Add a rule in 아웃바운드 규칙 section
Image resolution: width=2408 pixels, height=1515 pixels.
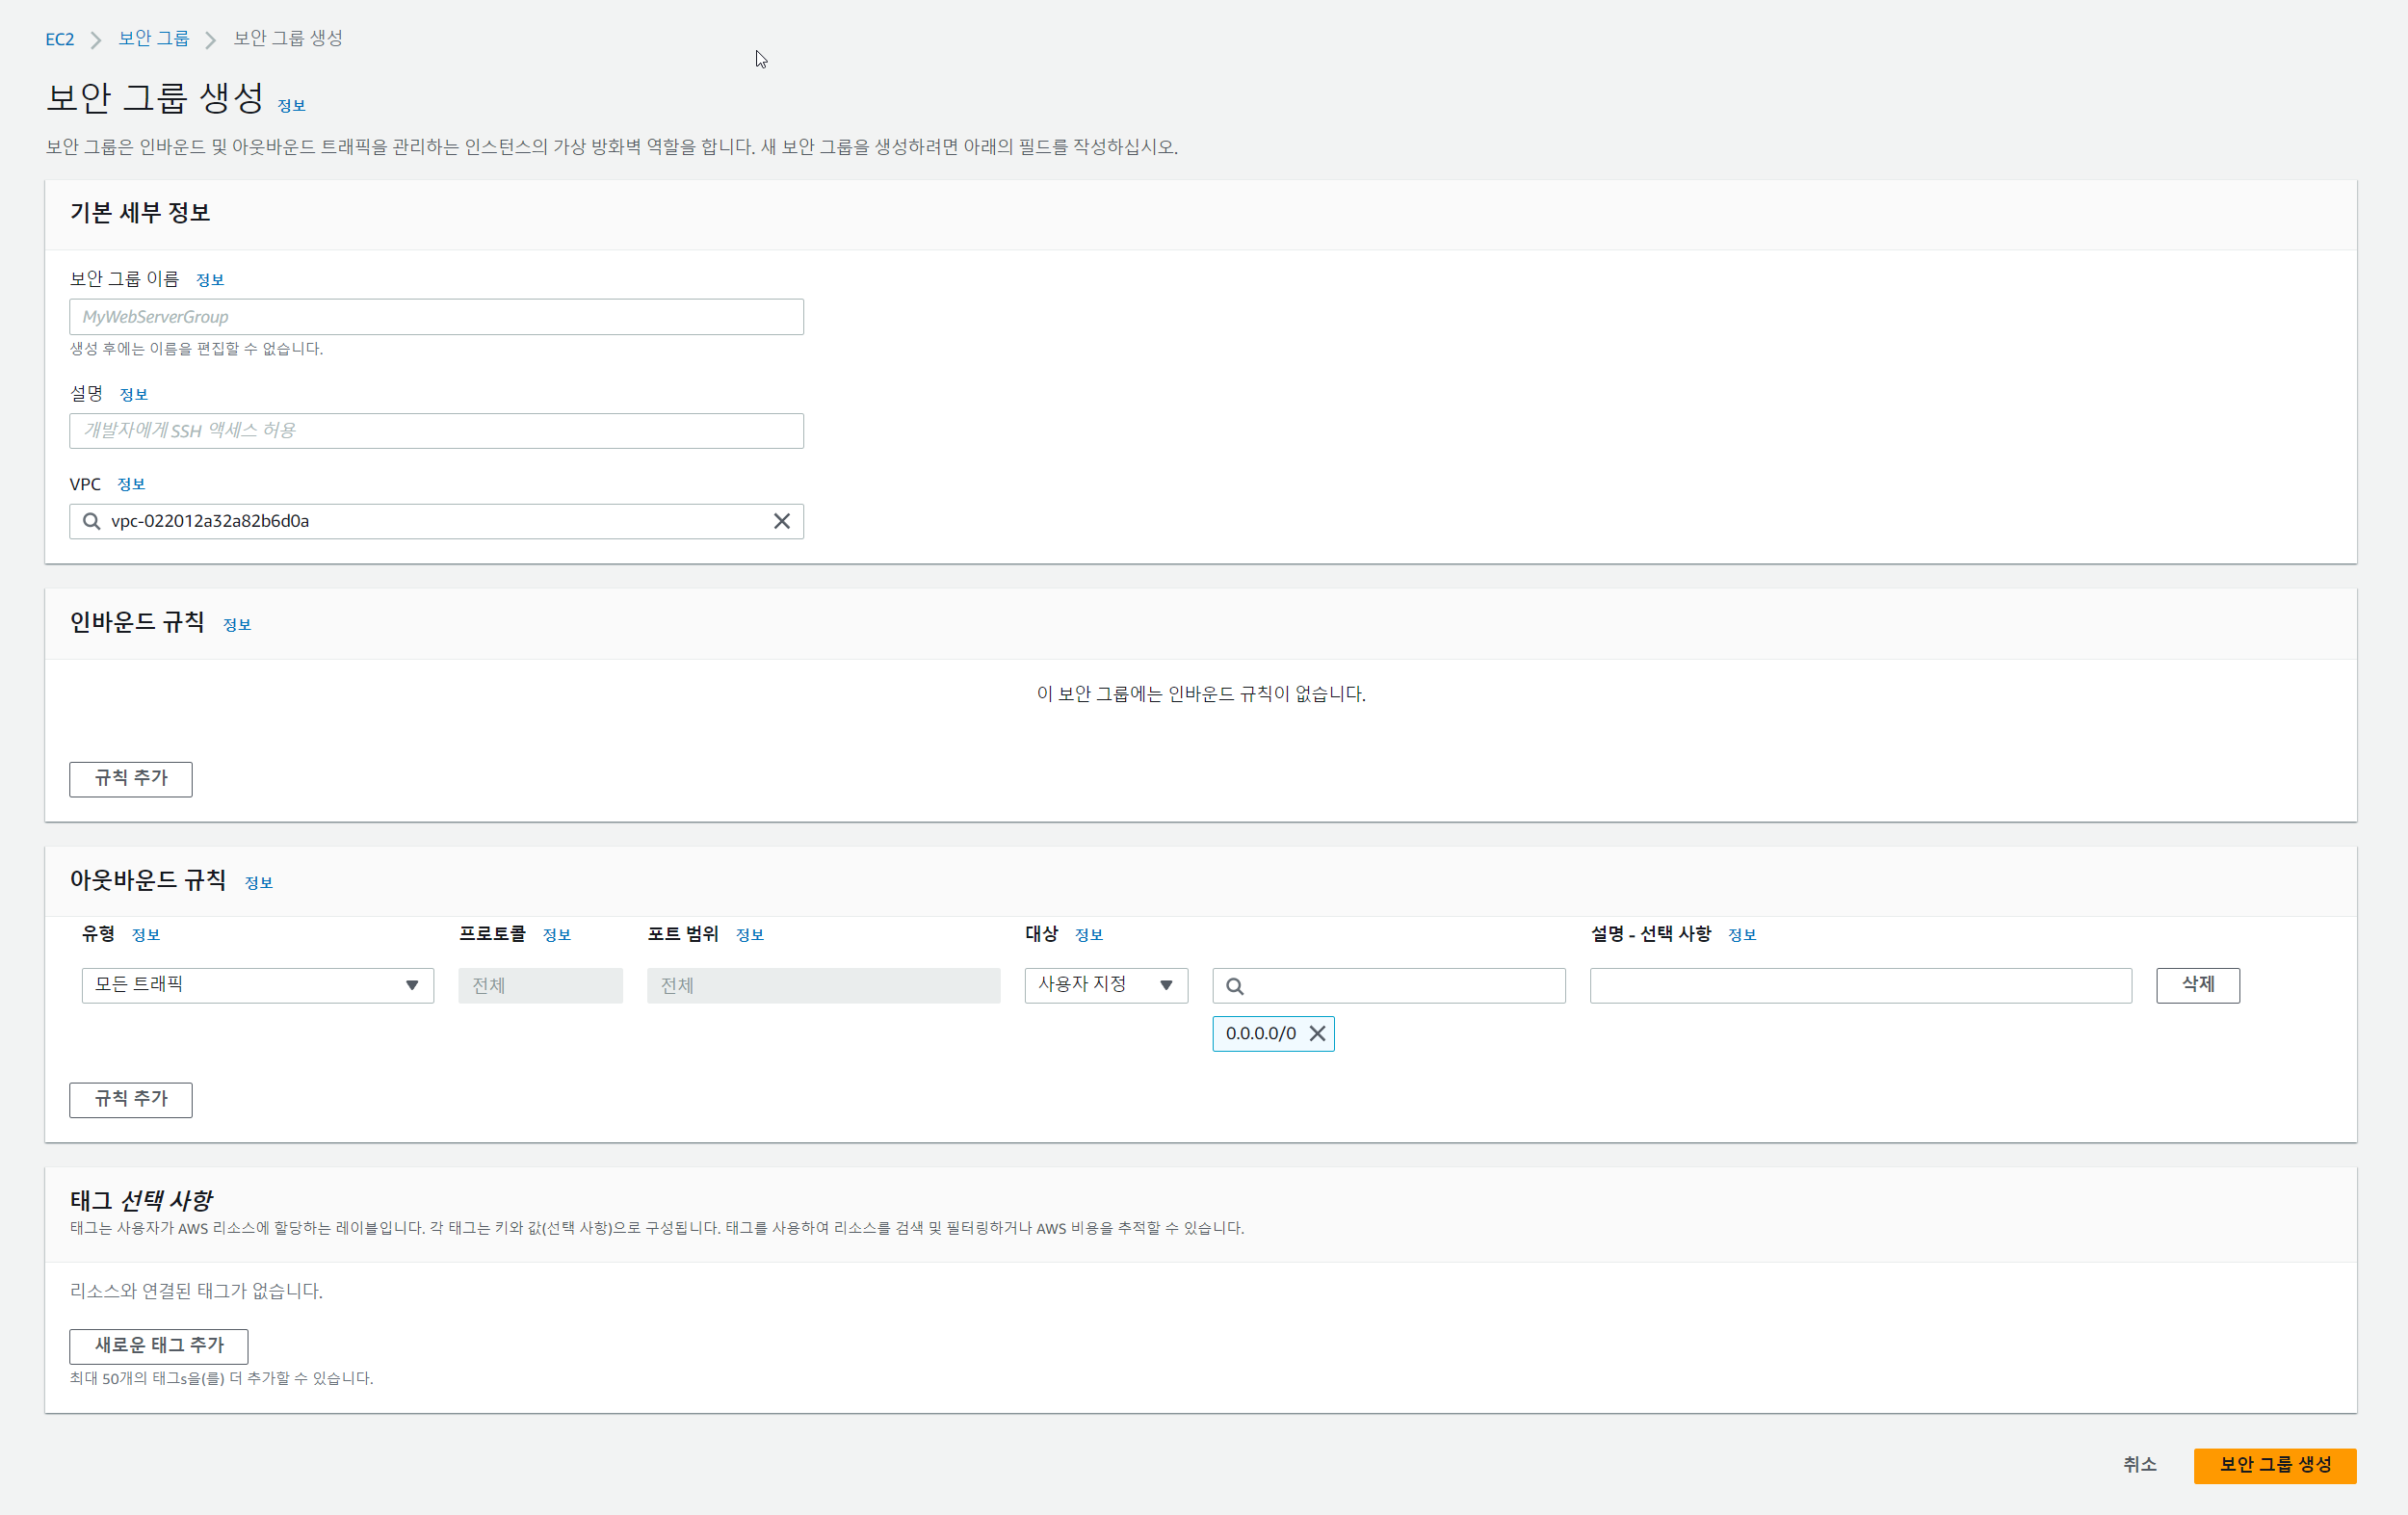click(x=131, y=1100)
